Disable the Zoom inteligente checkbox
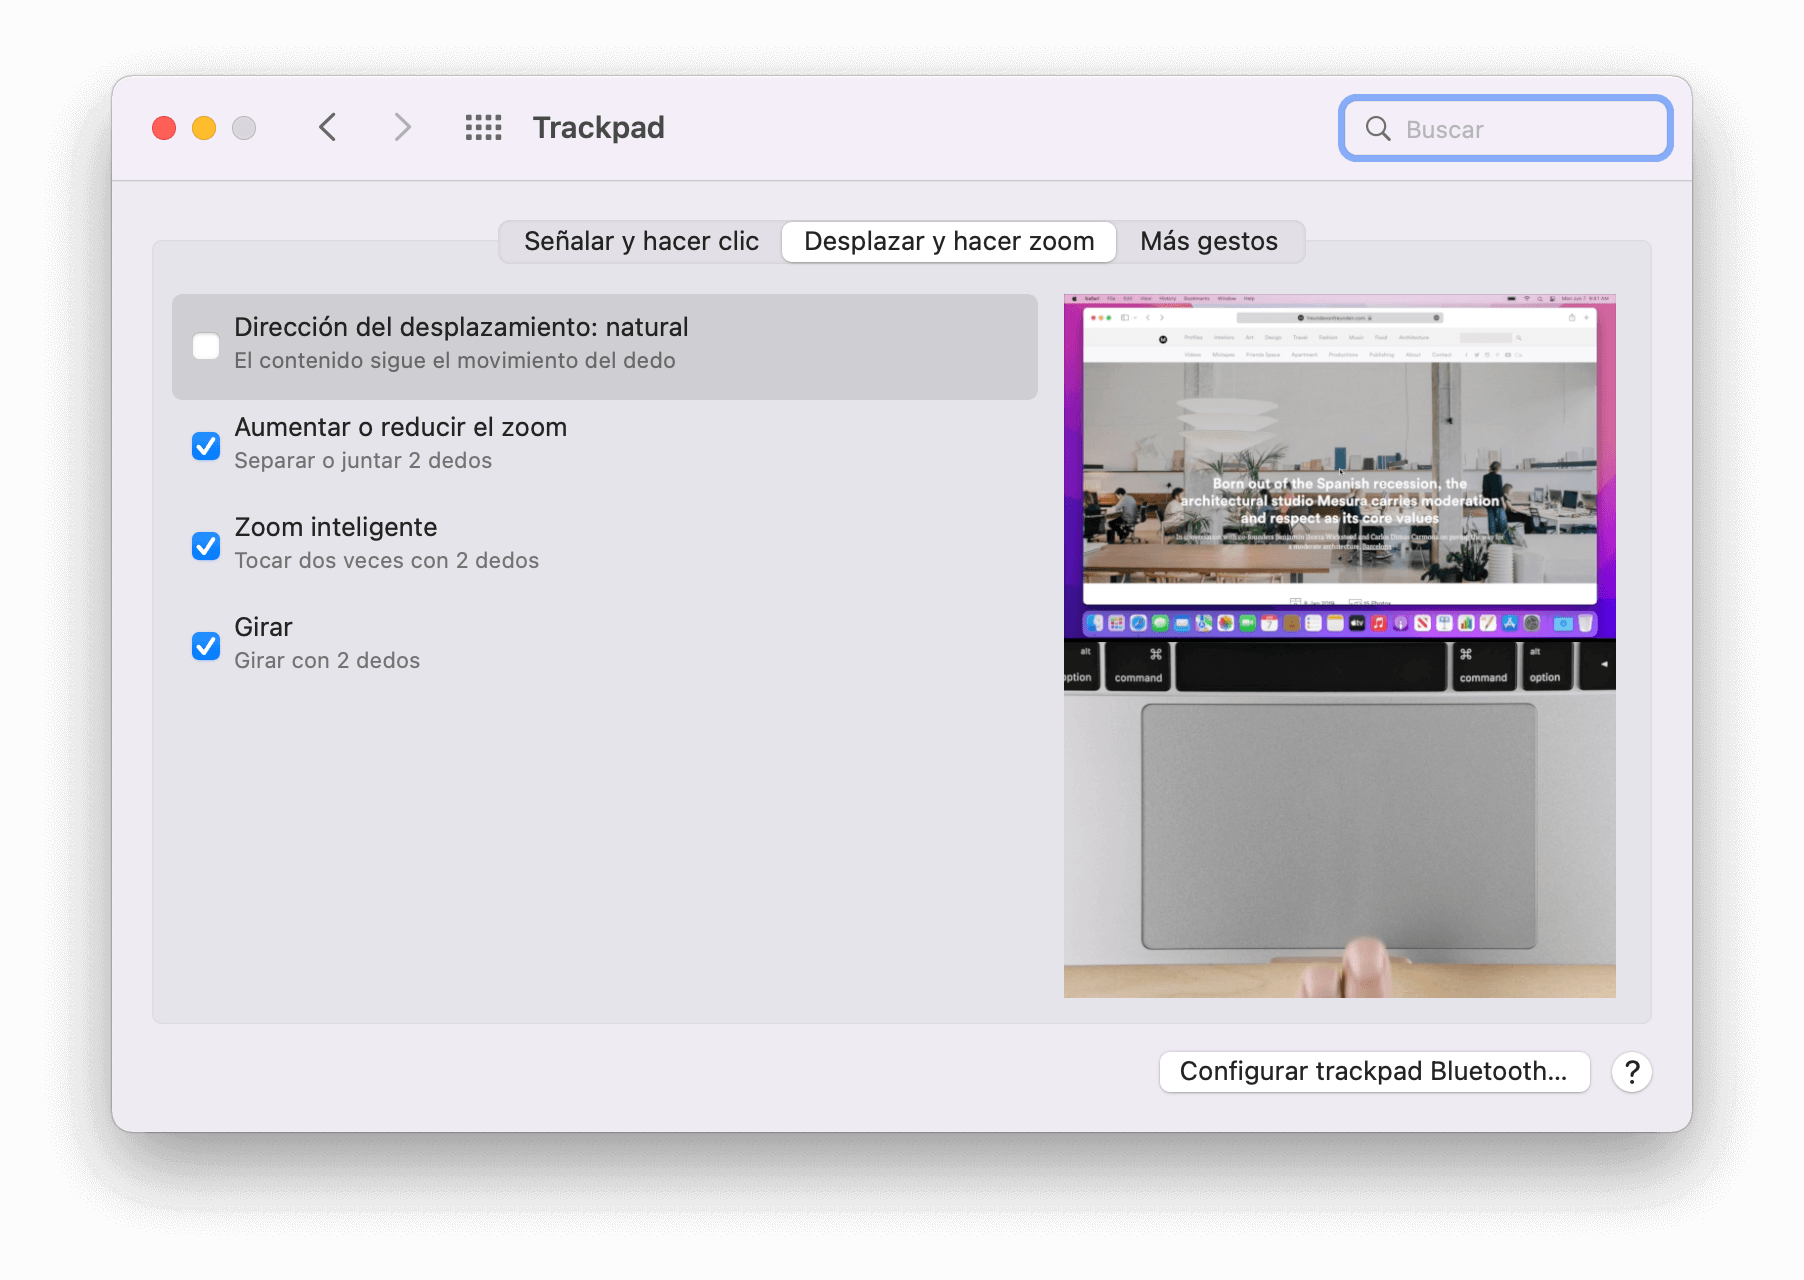 206,546
